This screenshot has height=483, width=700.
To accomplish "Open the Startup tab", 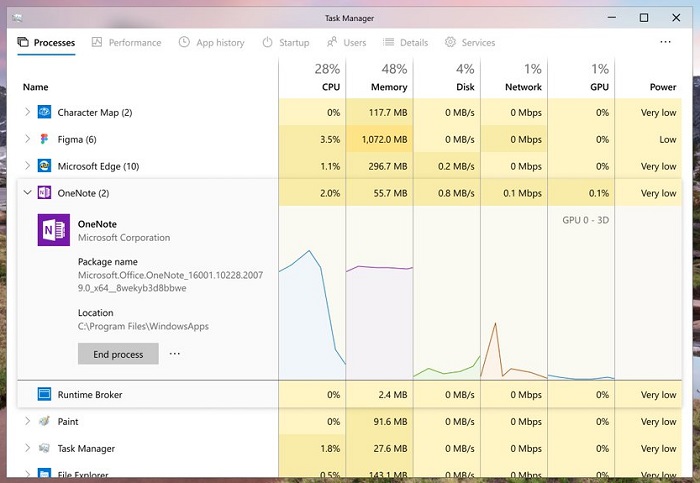I will [x=286, y=42].
